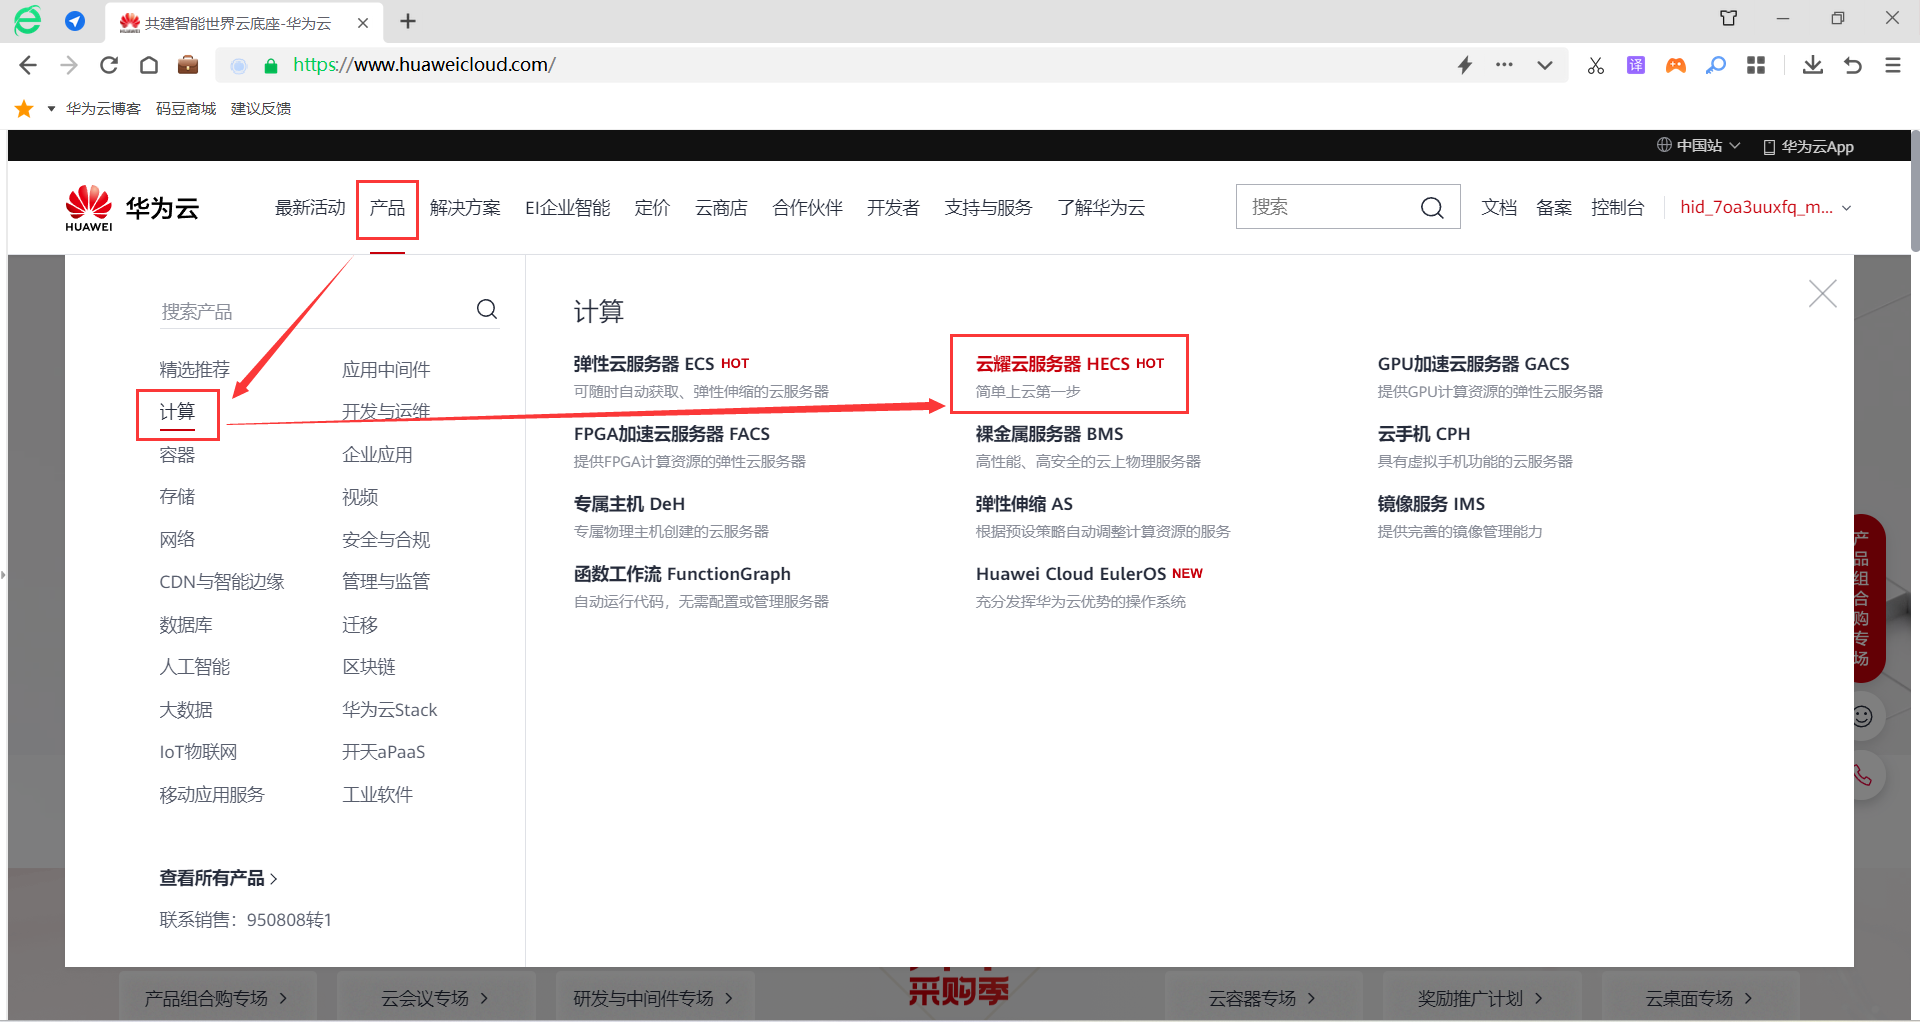This screenshot has height=1022, width=1920.
Task: Open the 建议反馈 bookmark
Action: click(261, 108)
